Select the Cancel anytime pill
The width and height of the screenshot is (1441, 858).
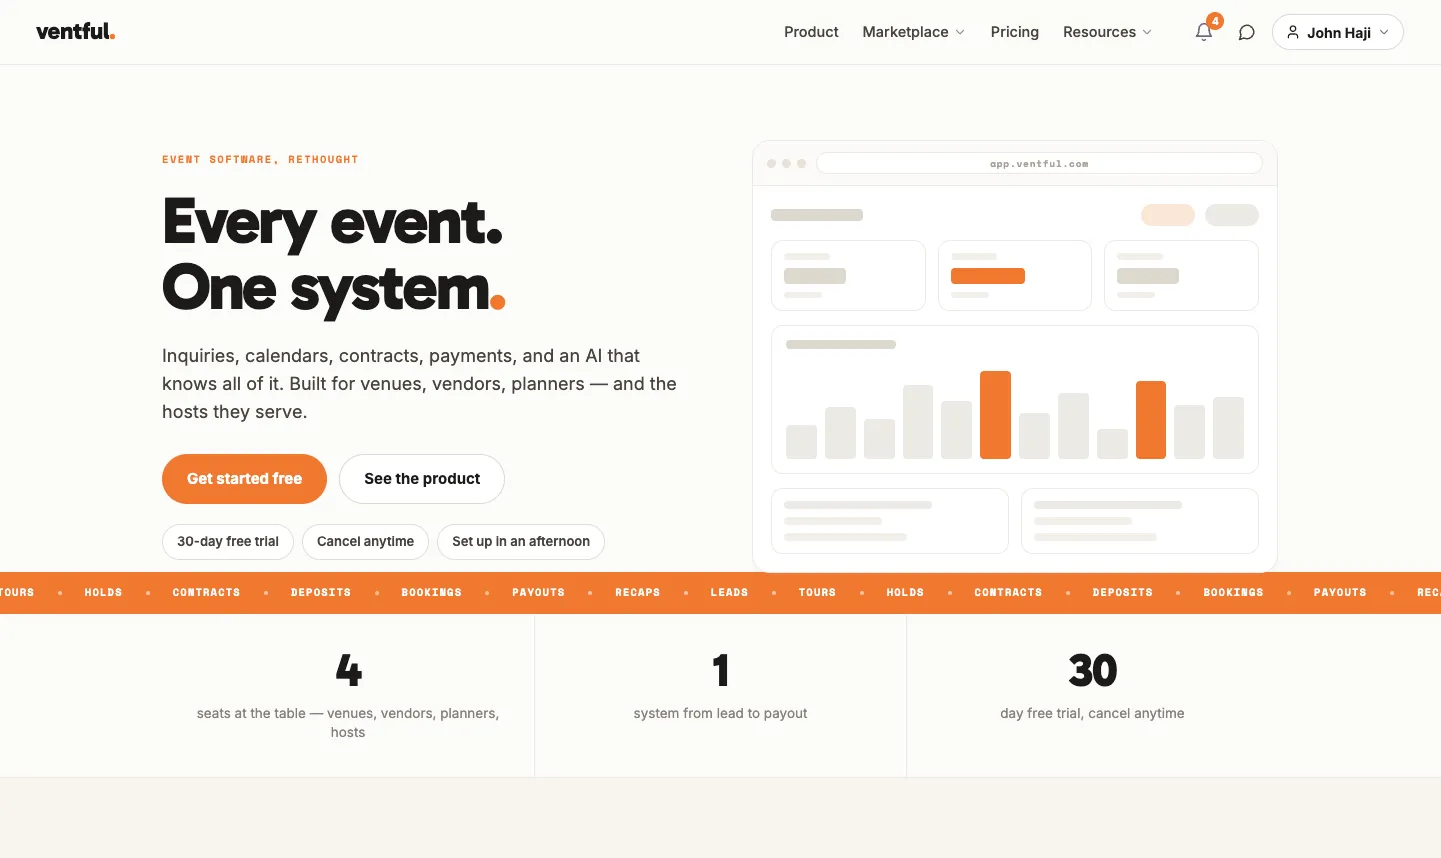[x=365, y=541]
